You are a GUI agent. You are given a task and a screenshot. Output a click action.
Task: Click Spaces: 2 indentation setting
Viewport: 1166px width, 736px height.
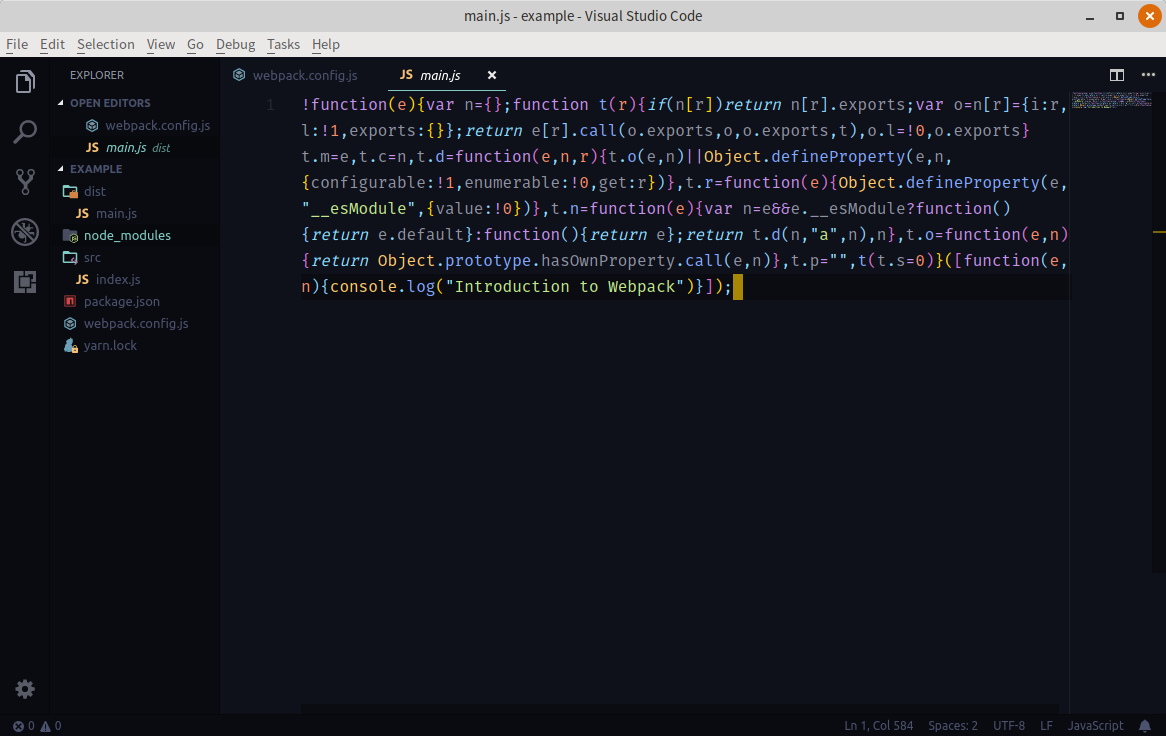click(953, 726)
